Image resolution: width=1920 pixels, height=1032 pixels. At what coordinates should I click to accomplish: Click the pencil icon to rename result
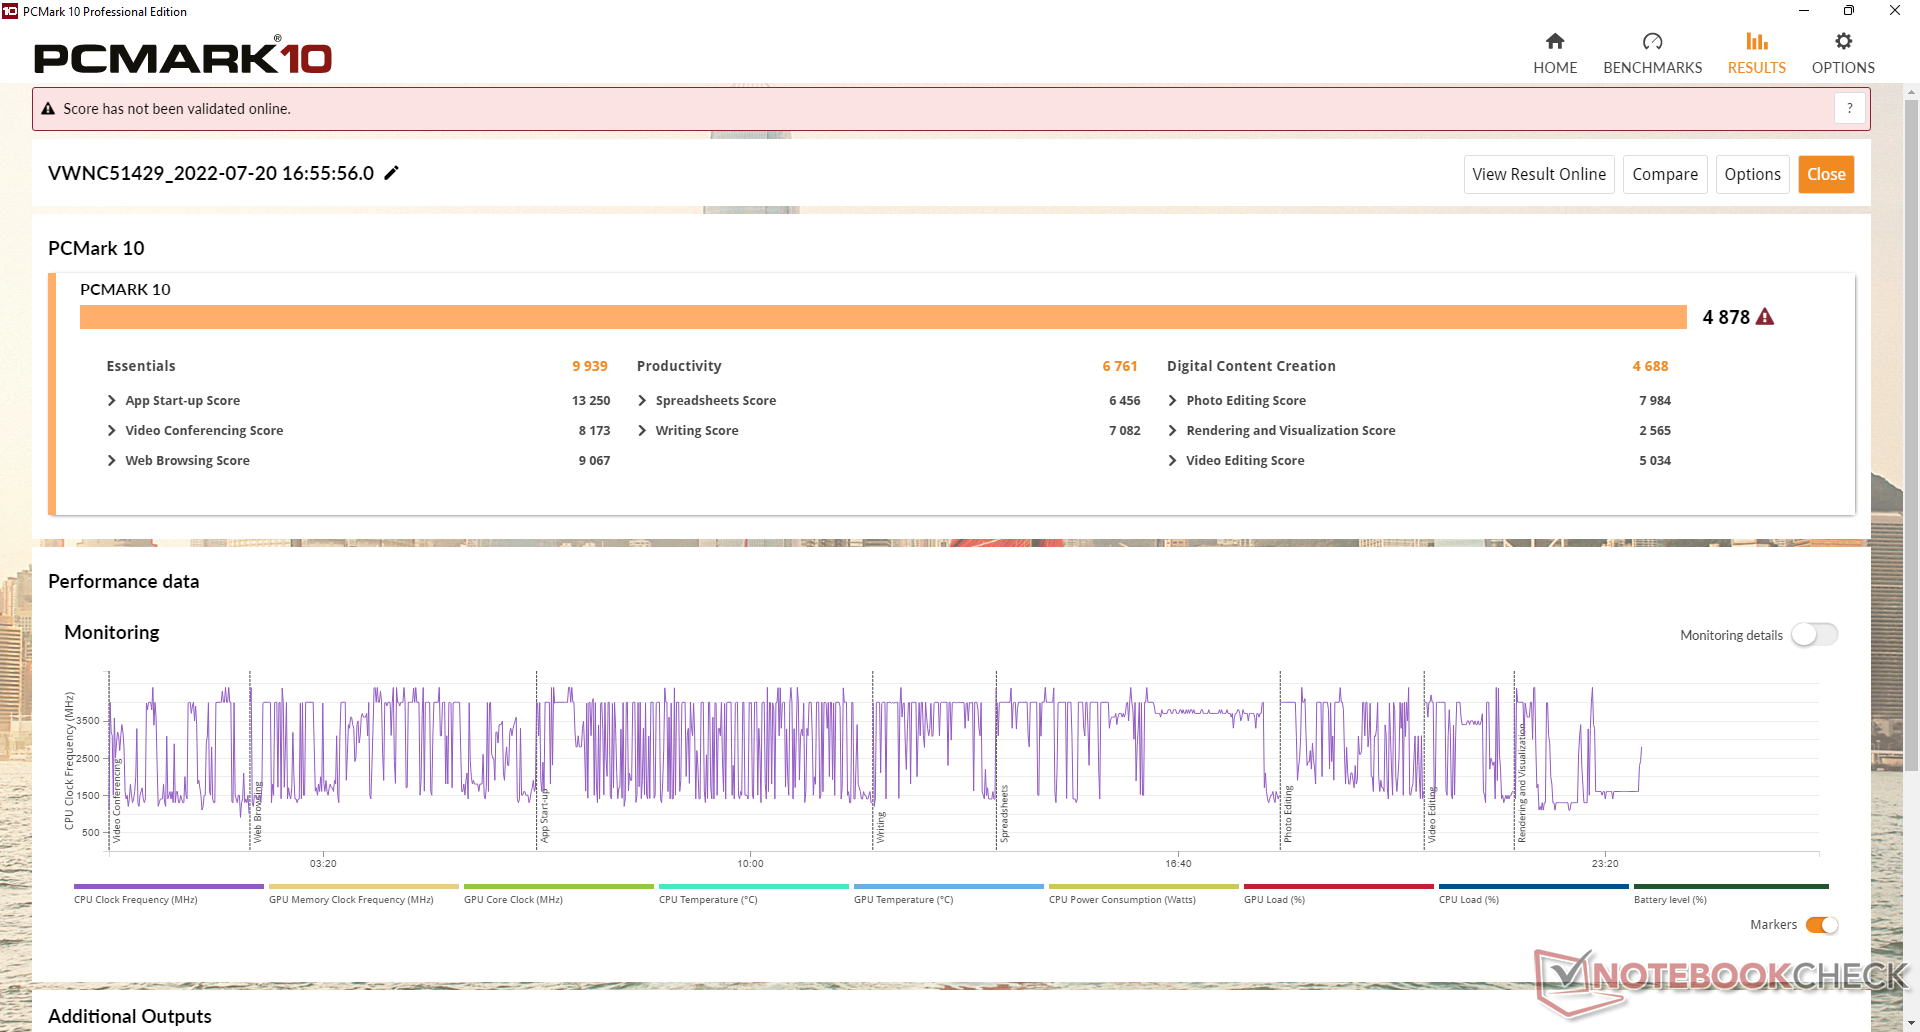[392, 173]
